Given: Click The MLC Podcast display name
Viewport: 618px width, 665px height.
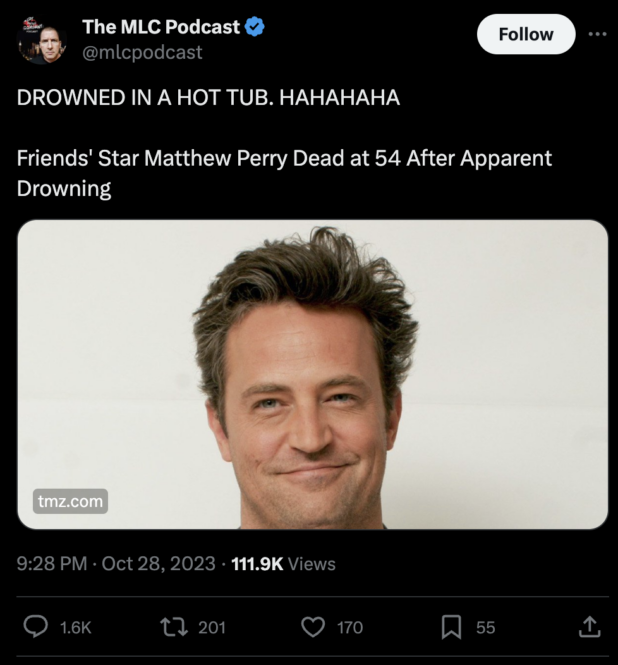Looking at the screenshot, I should click(160, 28).
